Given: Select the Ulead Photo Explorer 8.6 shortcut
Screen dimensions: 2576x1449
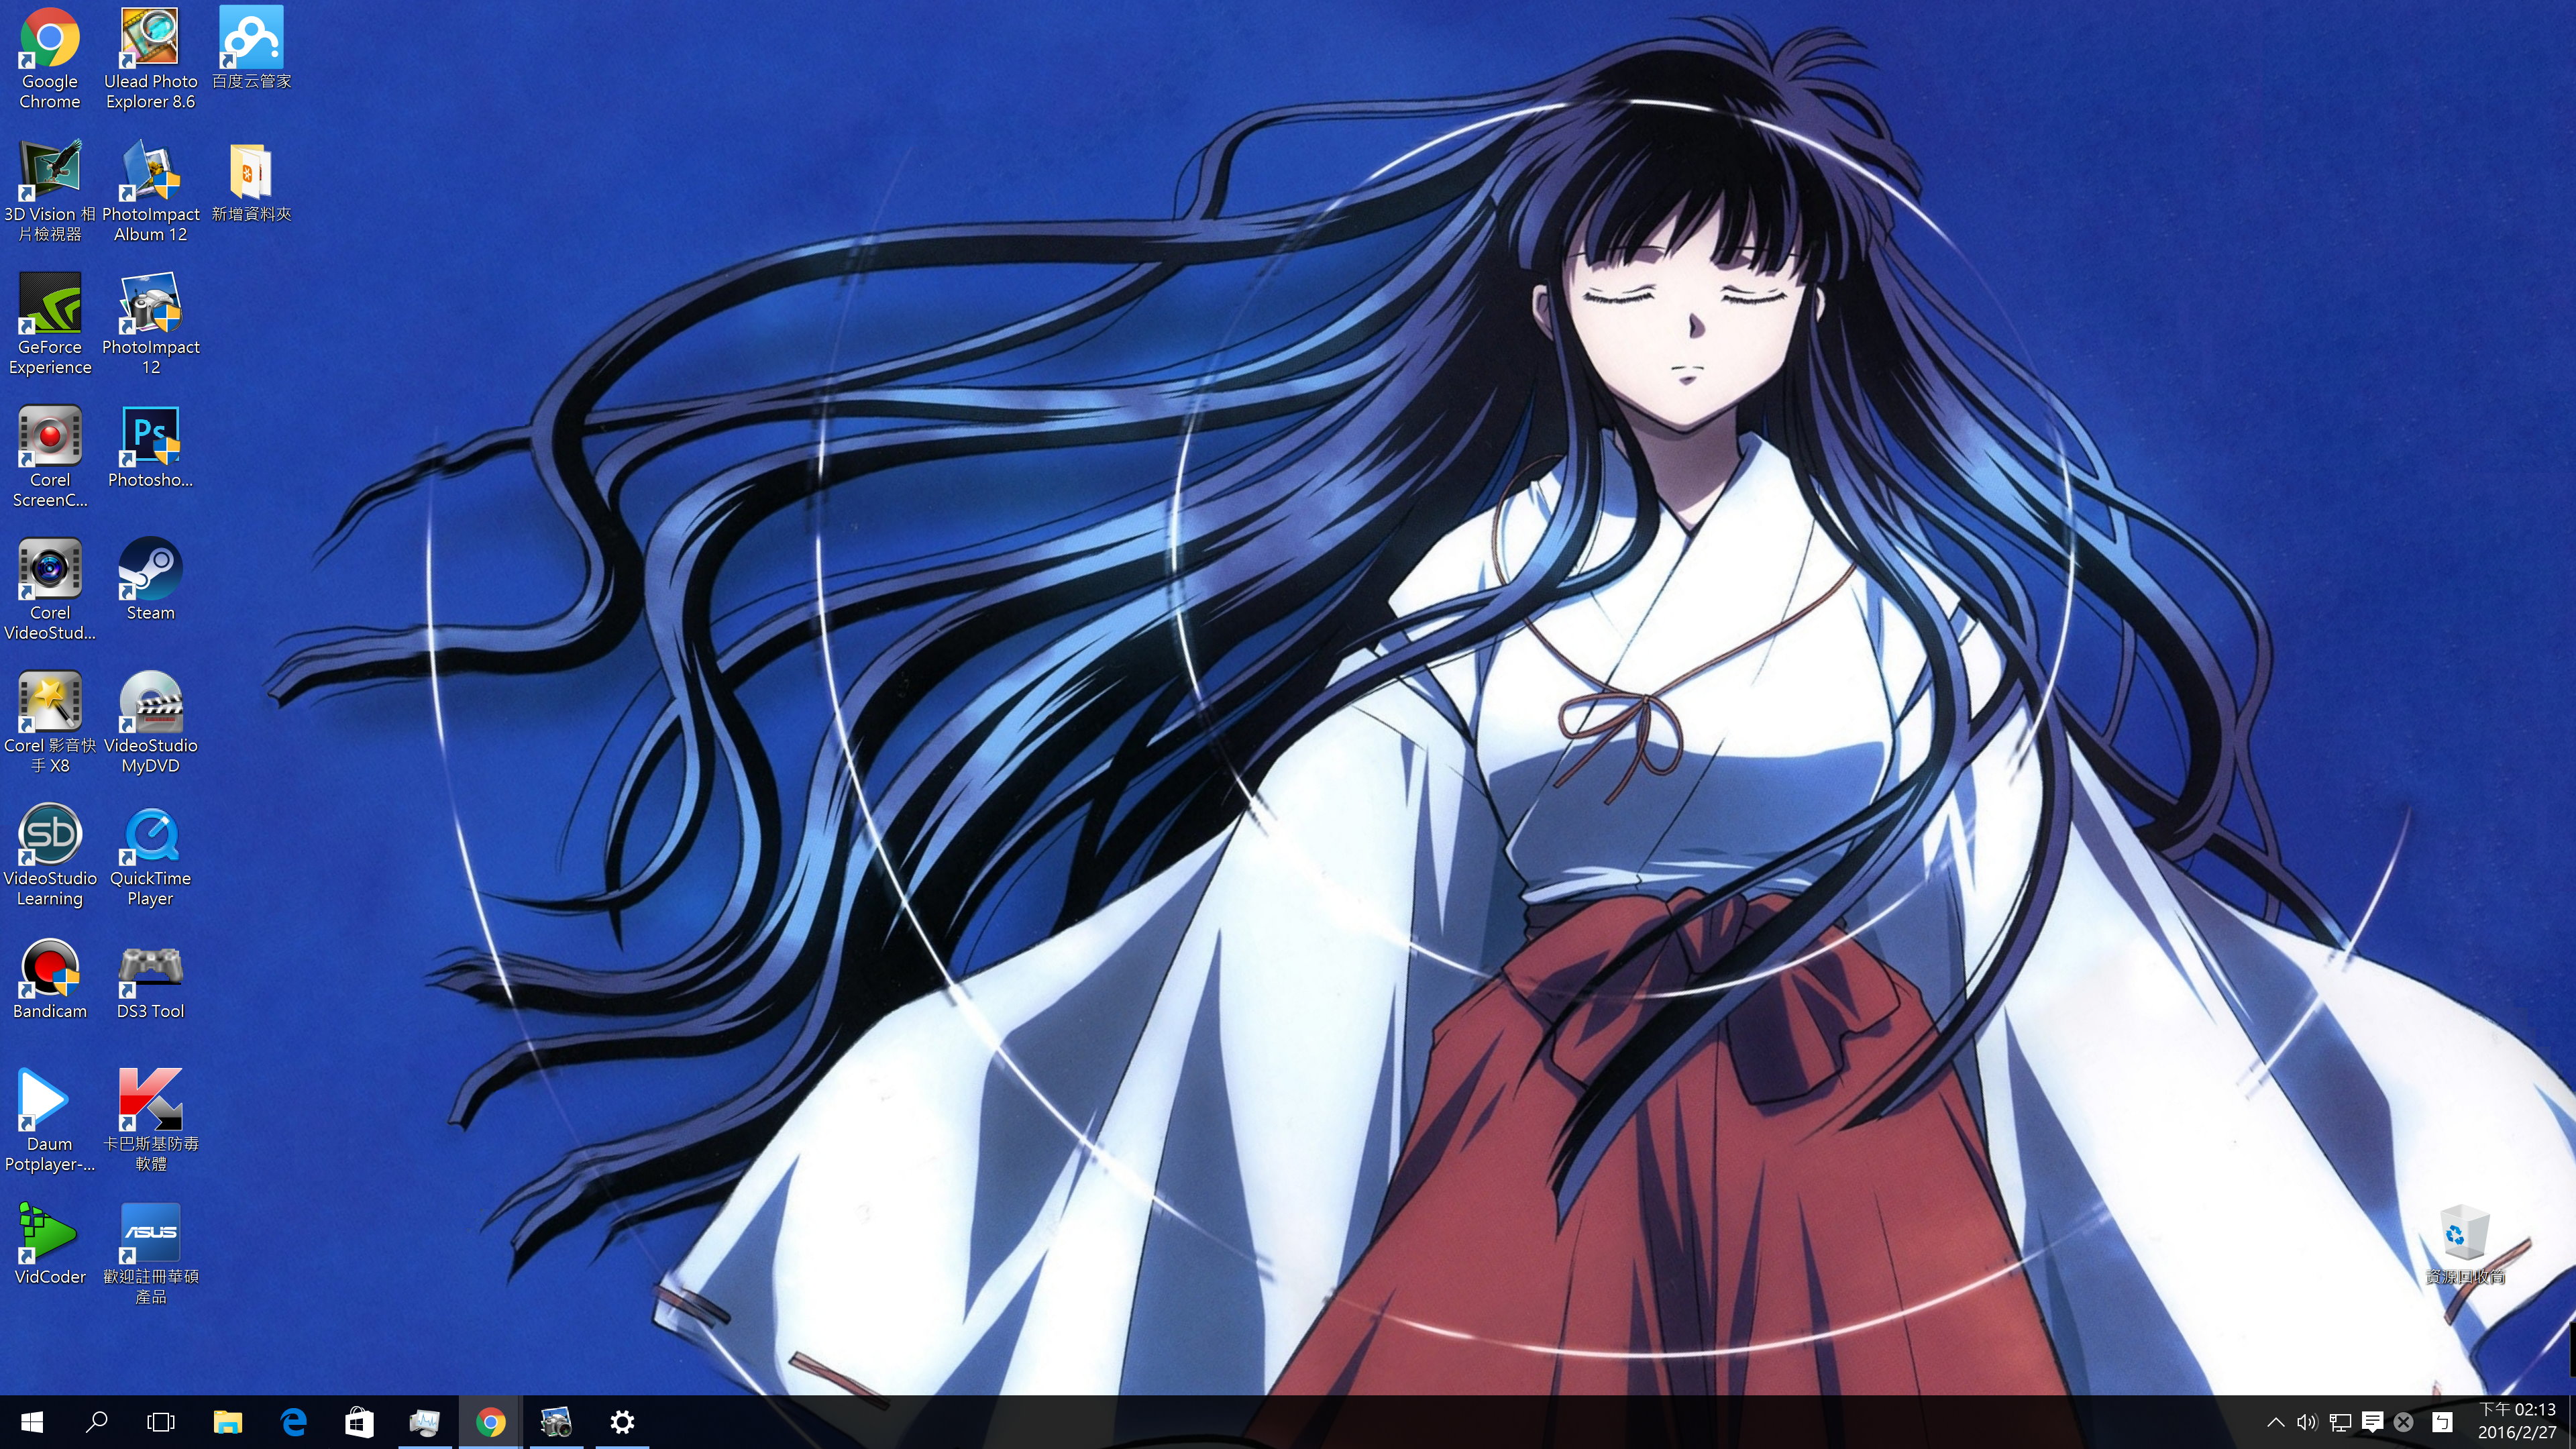Looking at the screenshot, I should [150, 58].
